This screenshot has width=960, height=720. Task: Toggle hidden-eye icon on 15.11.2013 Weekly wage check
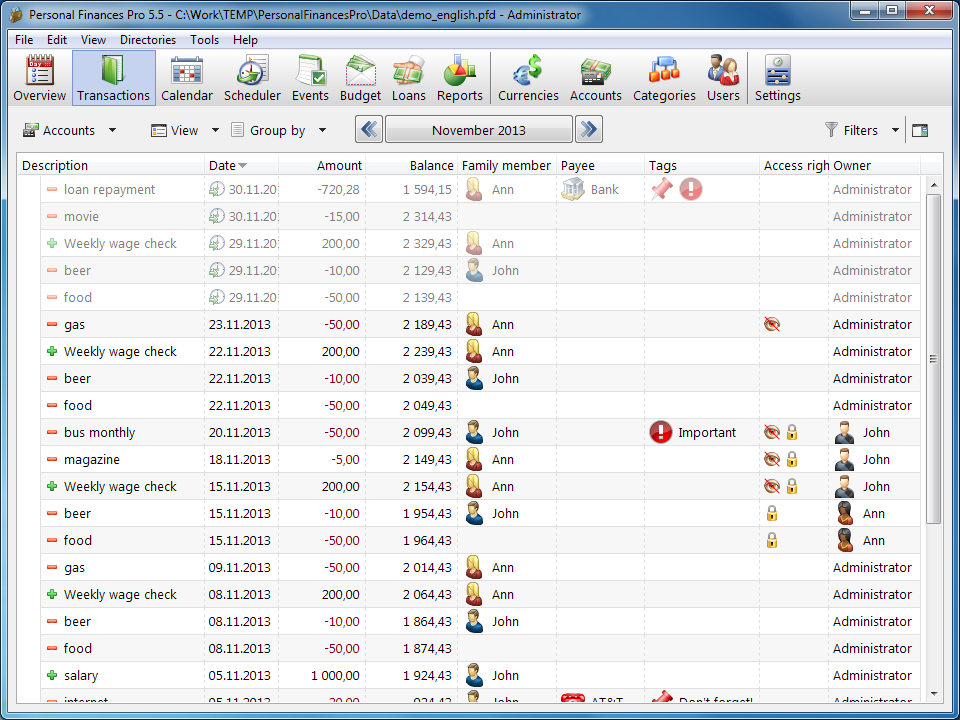(x=772, y=486)
